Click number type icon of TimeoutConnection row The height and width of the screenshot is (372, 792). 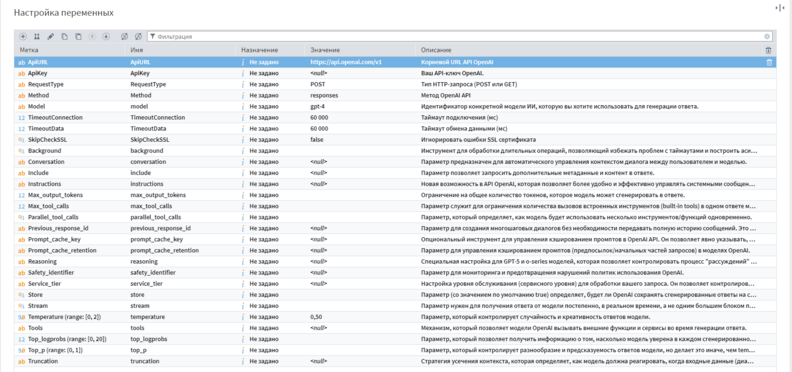click(x=21, y=117)
